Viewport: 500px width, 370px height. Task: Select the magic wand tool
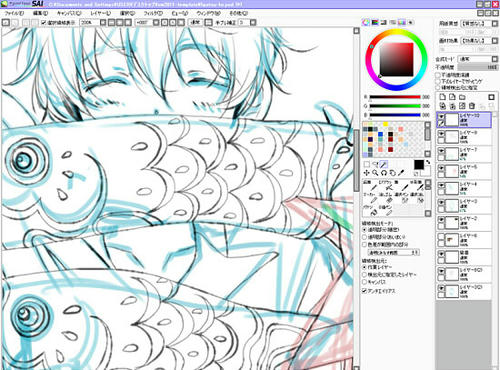coord(384,164)
